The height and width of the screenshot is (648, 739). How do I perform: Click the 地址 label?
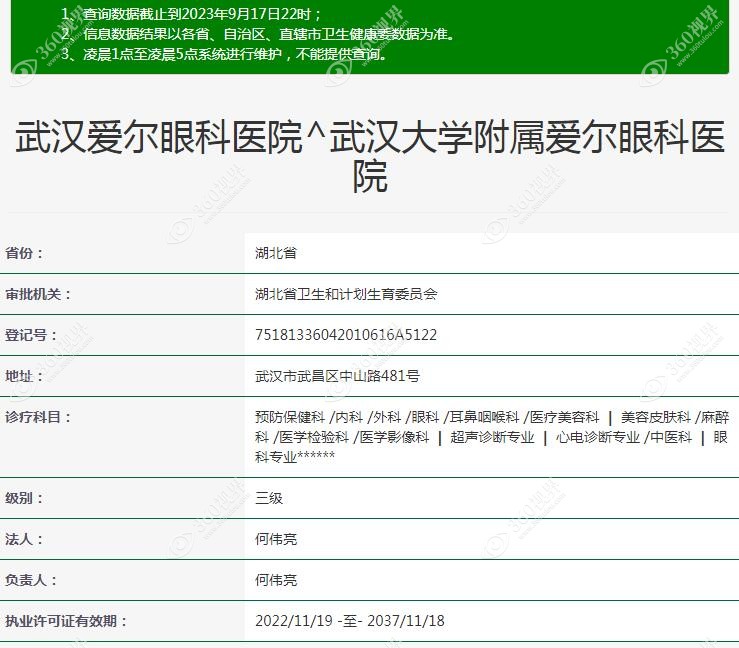point(24,376)
